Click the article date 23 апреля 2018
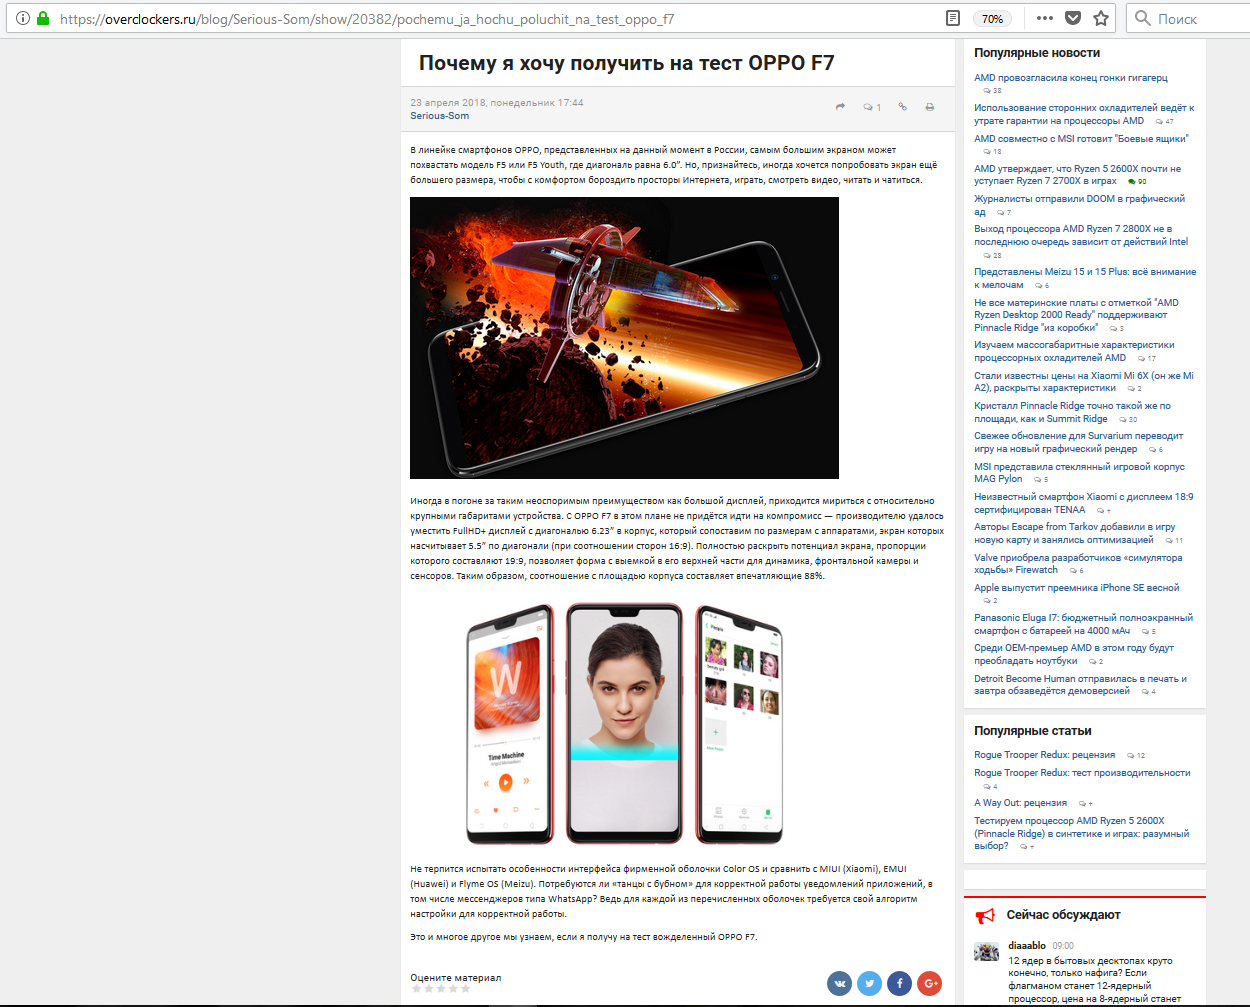The width and height of the screenshot is (1250, 1007). click(x=496, y=102)
